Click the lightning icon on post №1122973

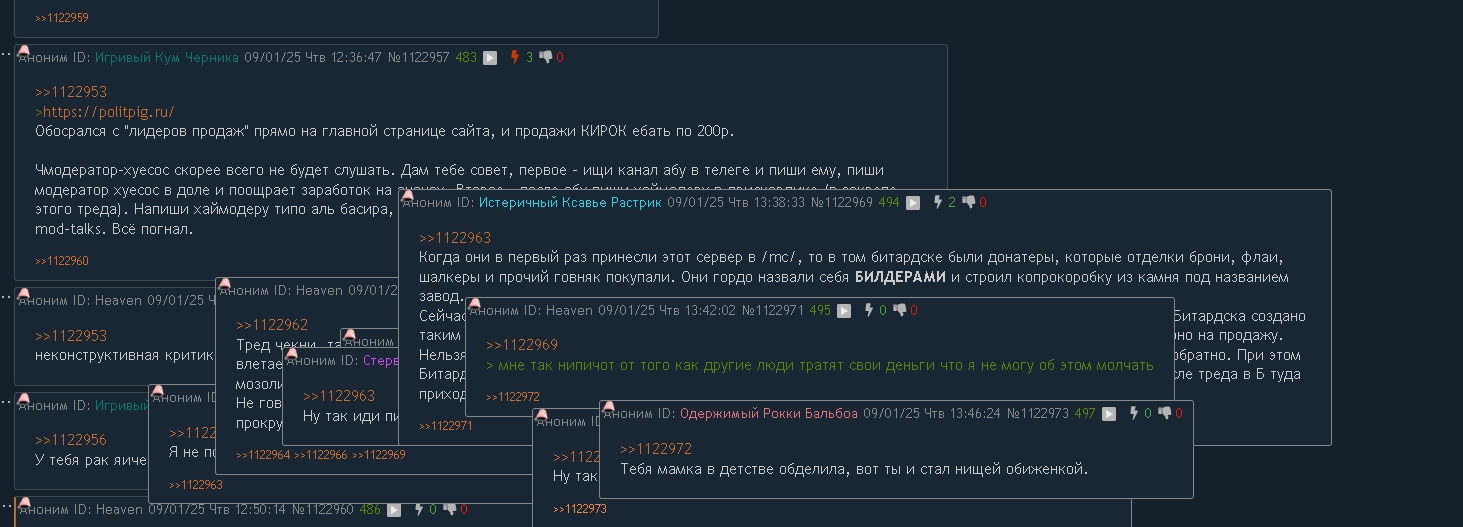(x=1133, y=413)
